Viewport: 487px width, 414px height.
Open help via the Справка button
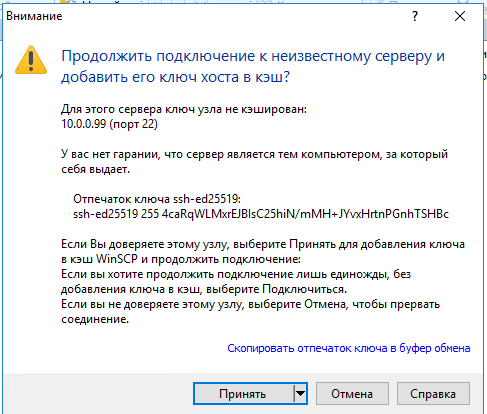(x=433, y=394)
